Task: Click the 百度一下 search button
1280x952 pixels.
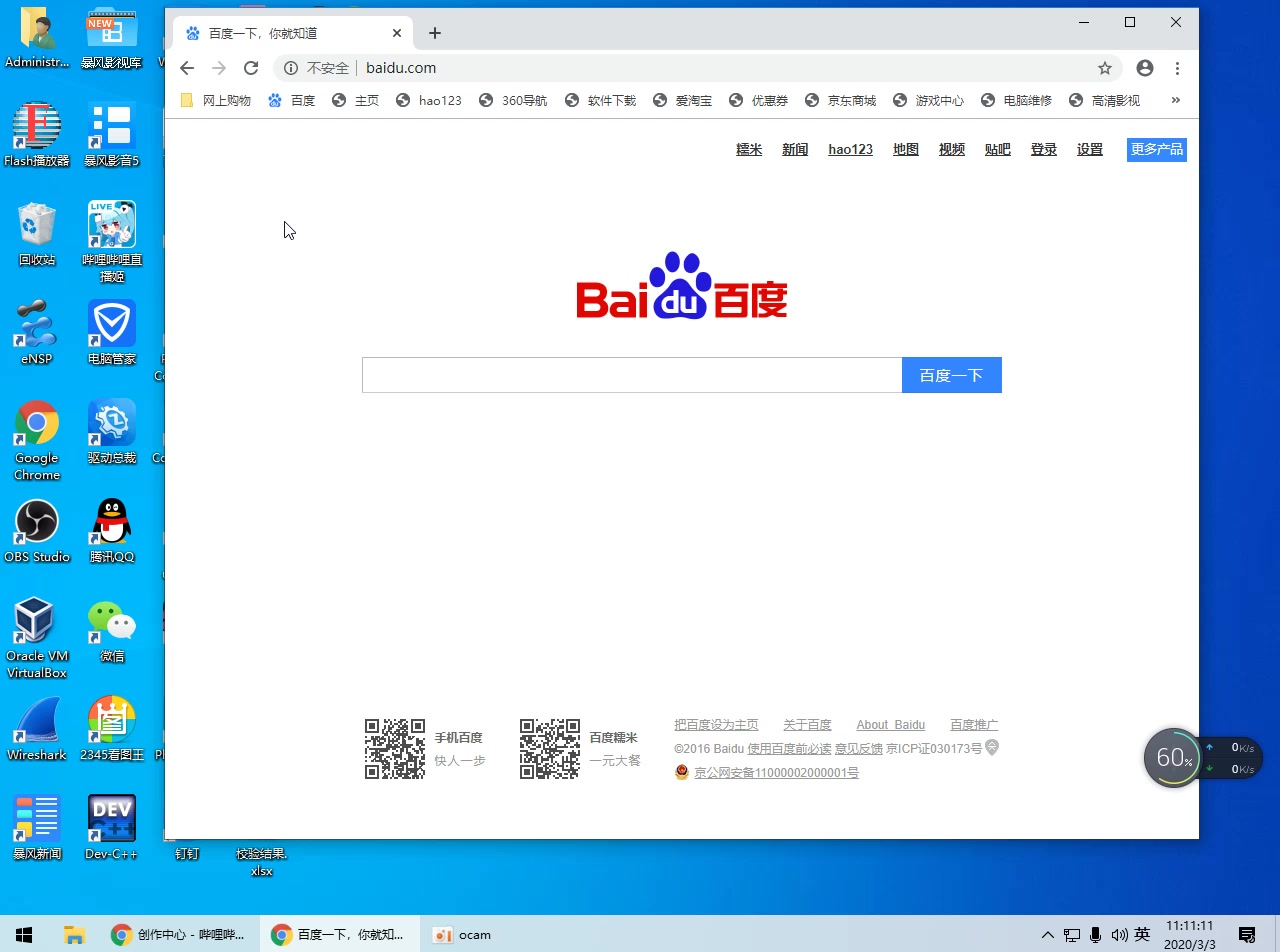Action: pos(951,375)
